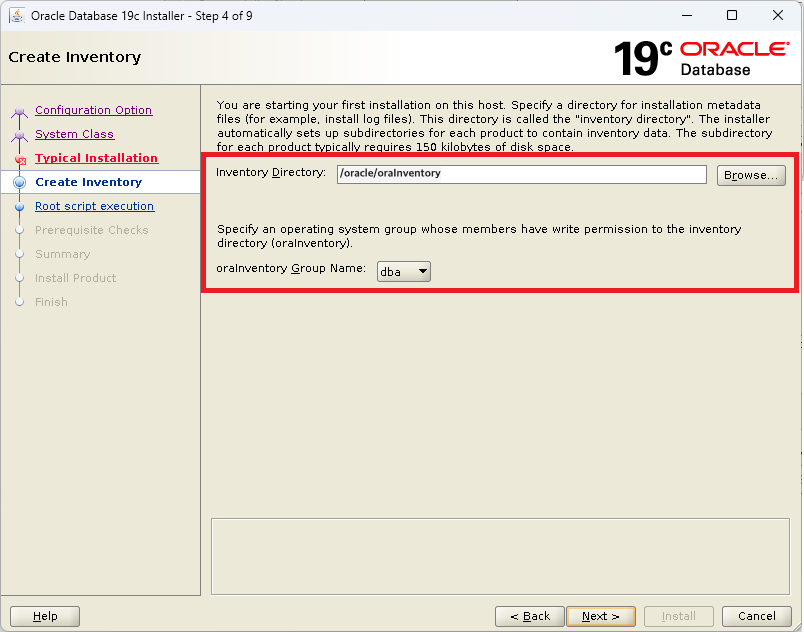
Task: Click the disabled Install button
Action: click(679, 616)
